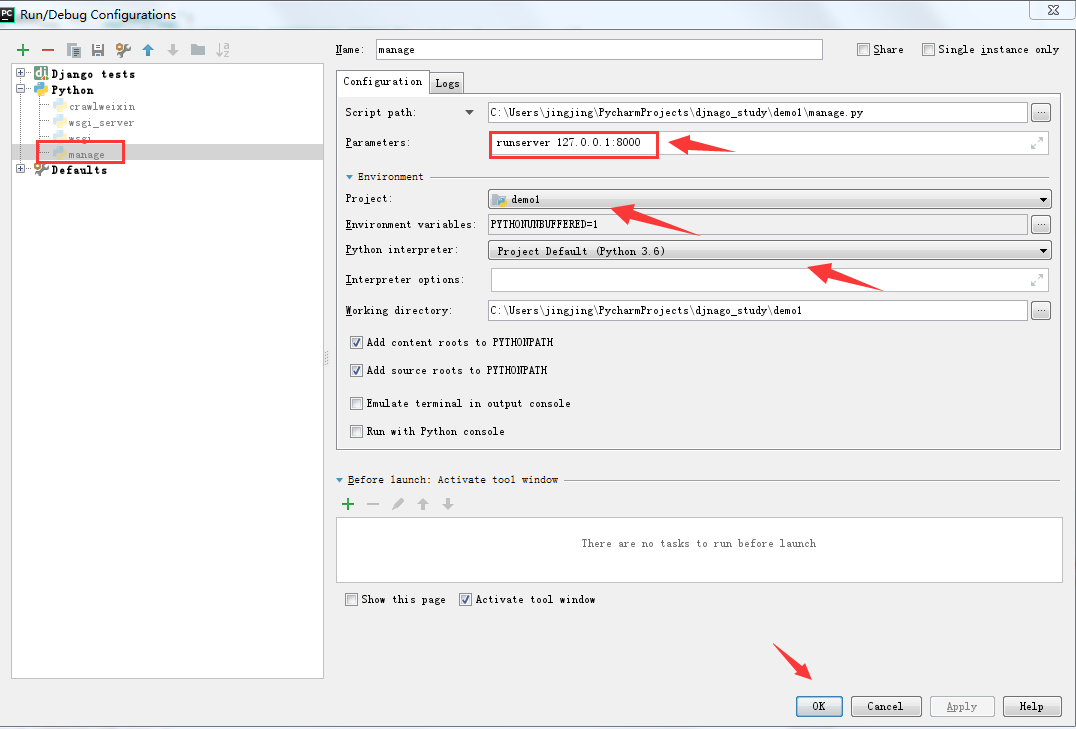Viewport: 1076px width, 729px height.
Task: Sort configurations alphabetically
Action: pos(223,50)
